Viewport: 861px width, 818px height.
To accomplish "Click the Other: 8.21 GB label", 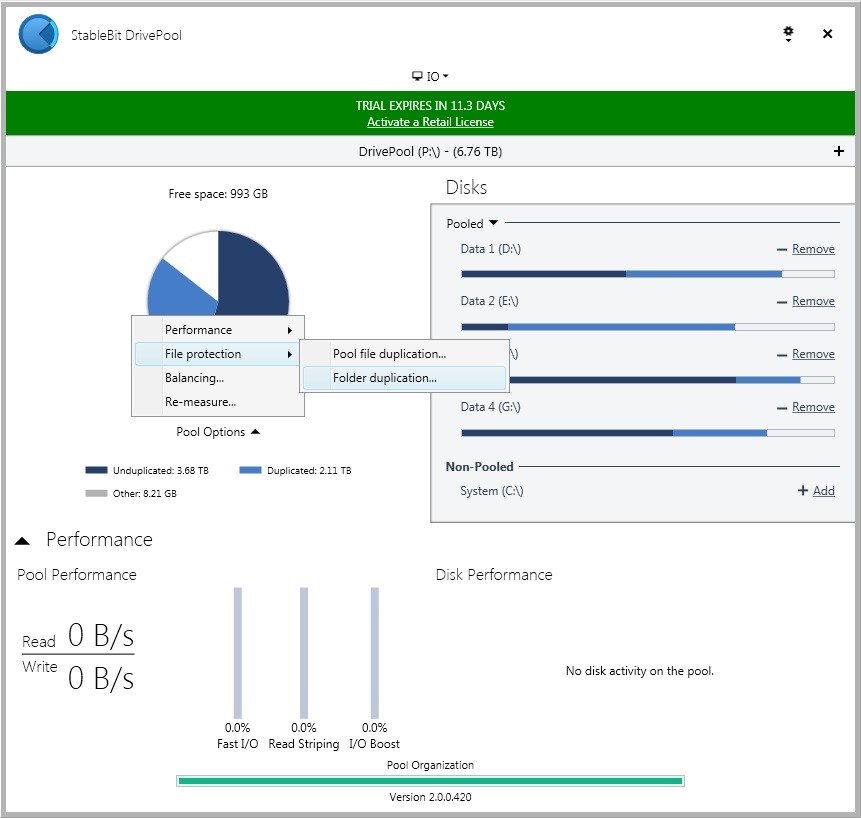I will pyautogui.click(x=144, y=494).
